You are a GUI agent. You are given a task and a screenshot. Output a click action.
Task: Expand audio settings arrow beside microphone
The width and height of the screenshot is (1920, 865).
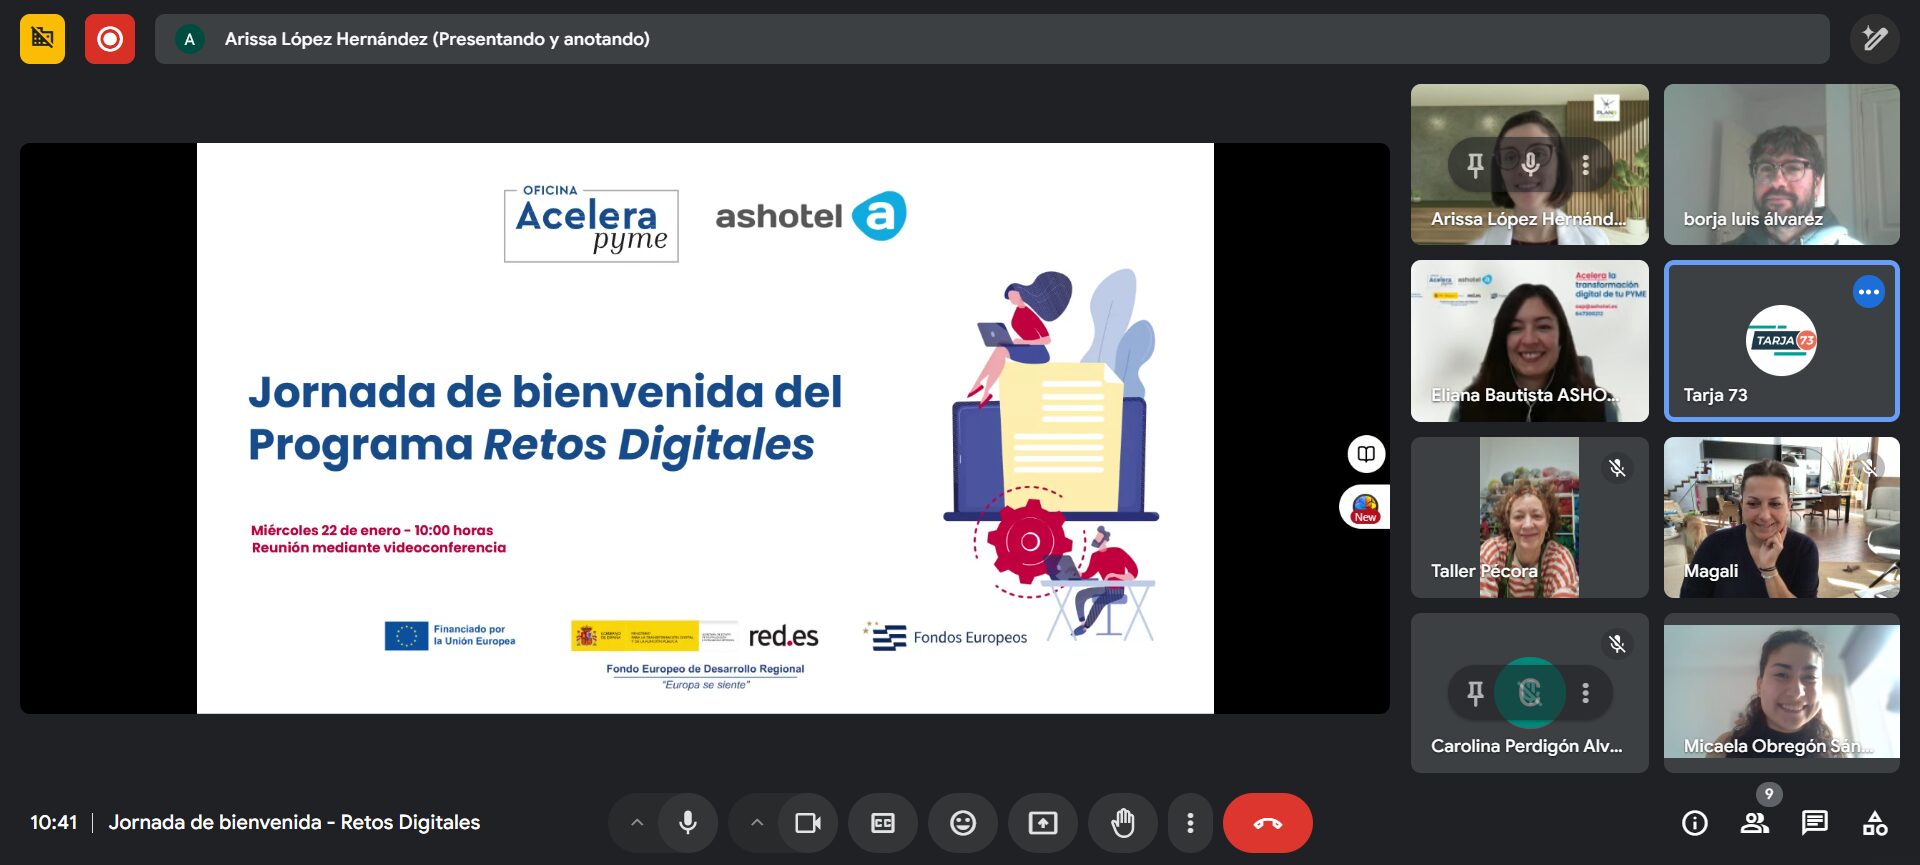(x=637, y=823)
